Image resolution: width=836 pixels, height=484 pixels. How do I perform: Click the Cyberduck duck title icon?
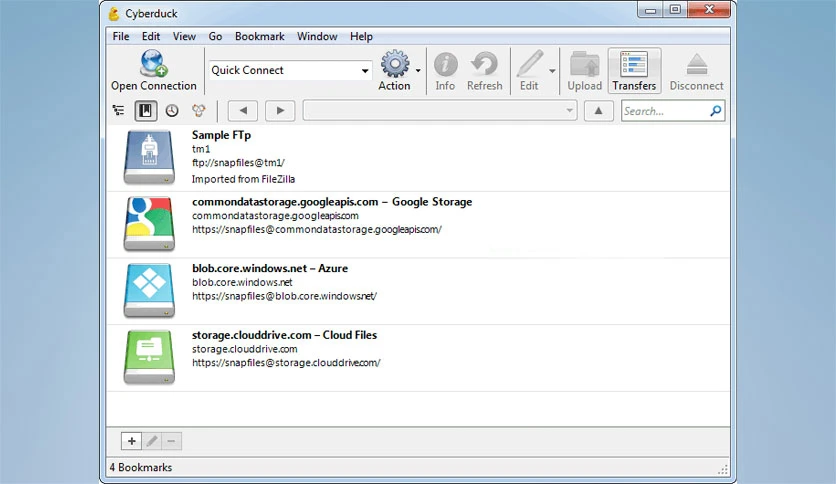[114, 13]
